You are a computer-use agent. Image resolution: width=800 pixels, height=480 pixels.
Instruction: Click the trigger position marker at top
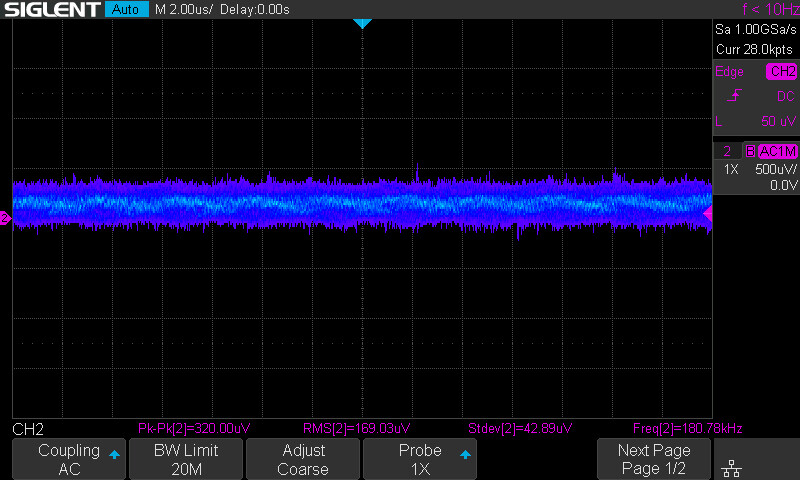(x=362, y=23)
